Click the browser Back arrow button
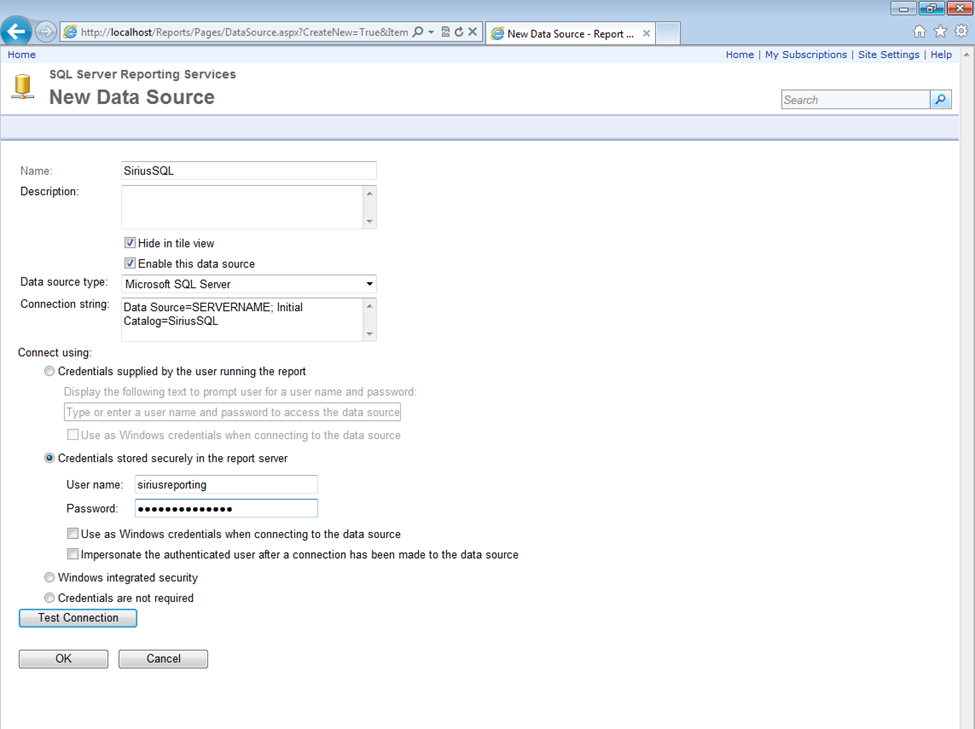Image resolution: width=975 pixels, height=729 pixels. (17, 31)
